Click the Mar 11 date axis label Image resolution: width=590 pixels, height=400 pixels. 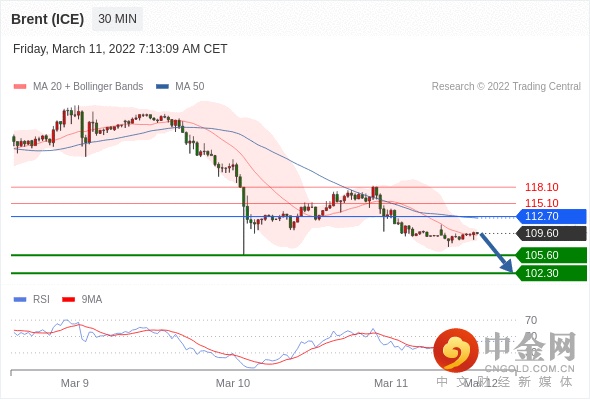coord(391,383)
